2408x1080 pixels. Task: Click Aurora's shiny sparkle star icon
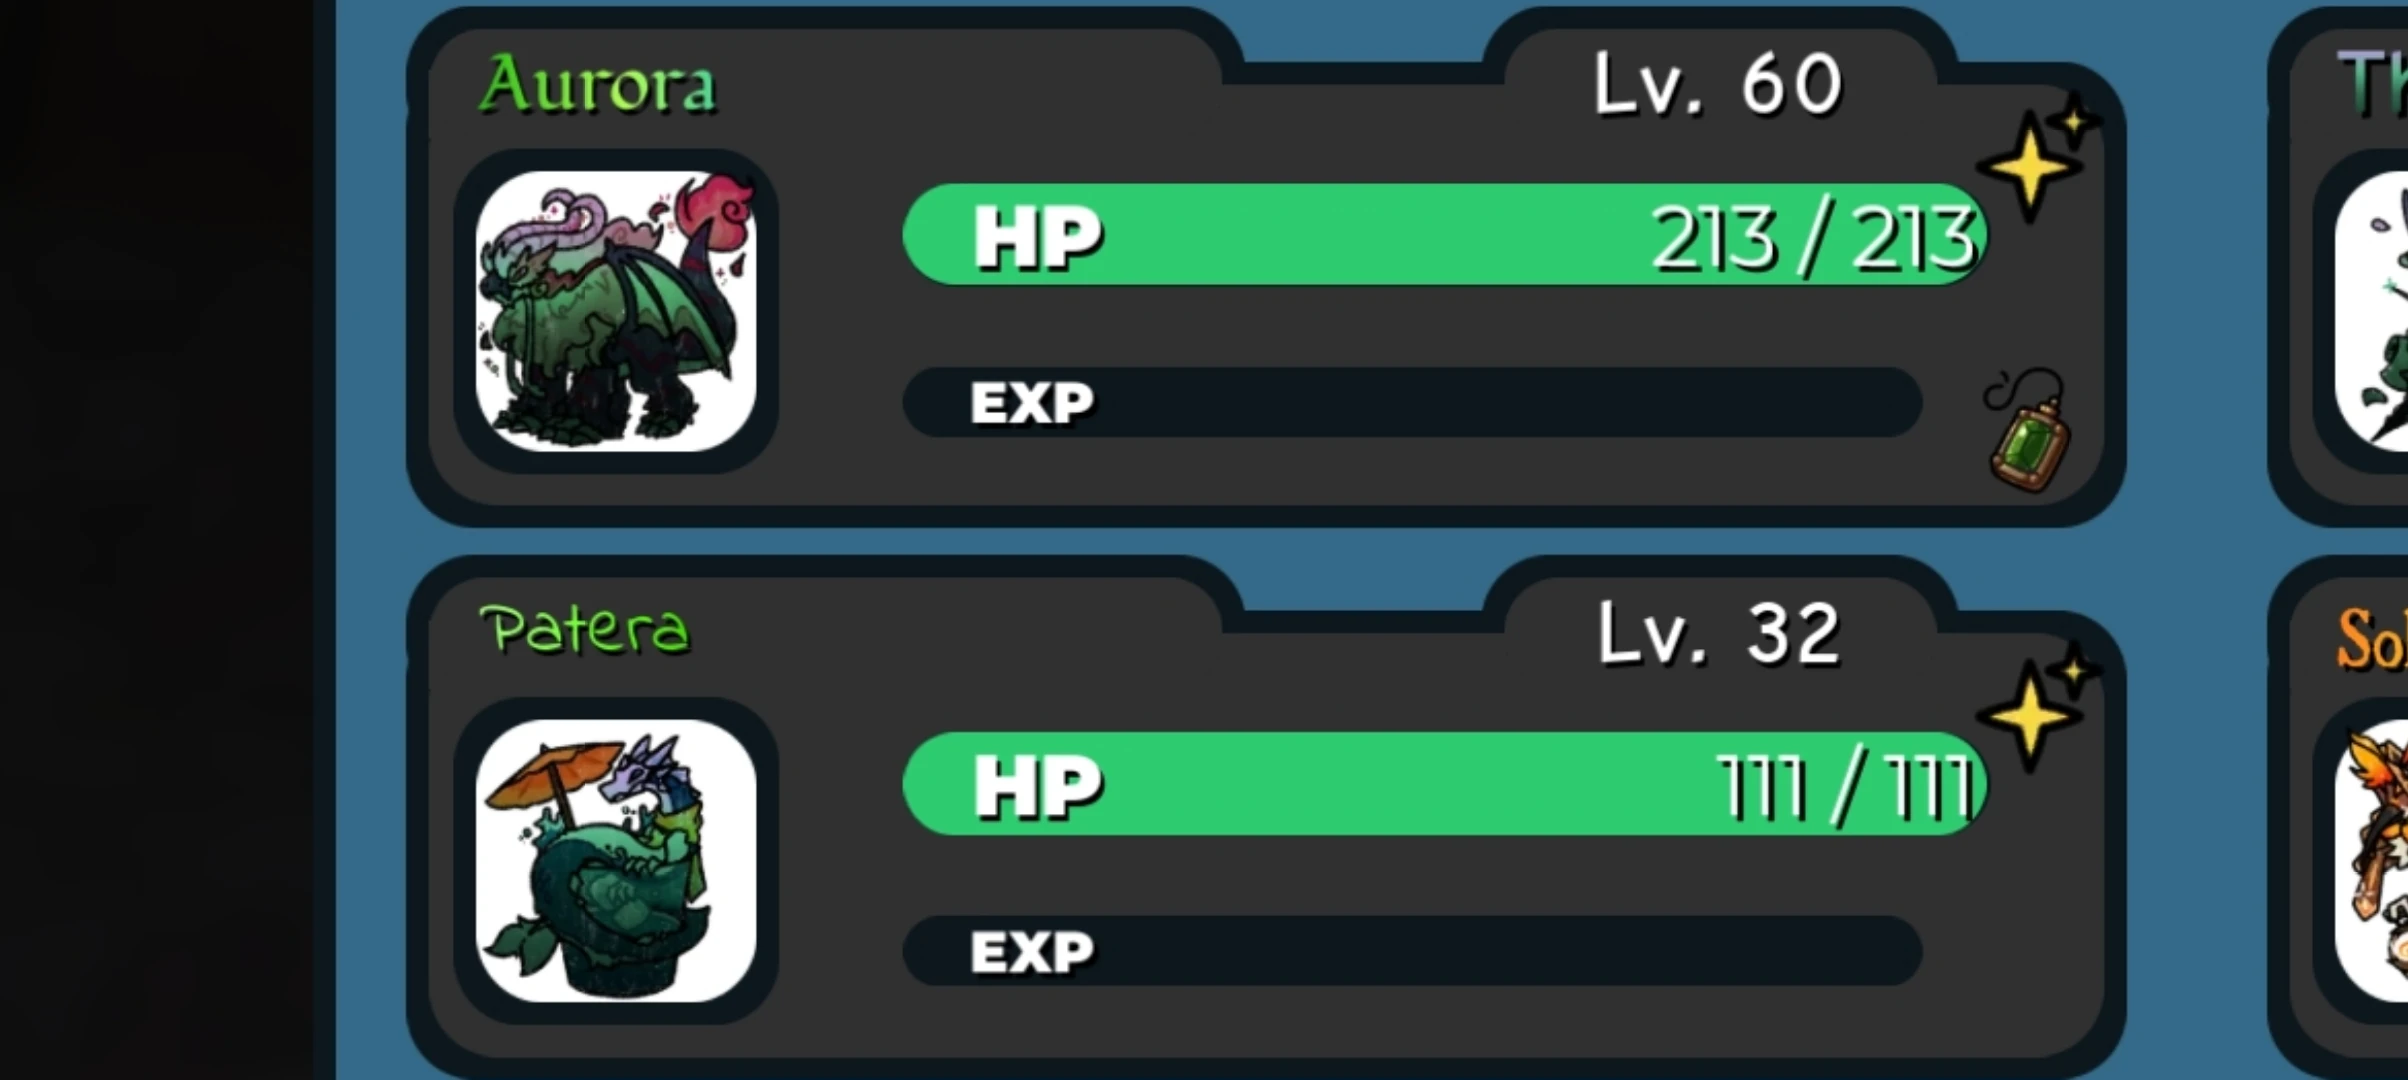pyautogui.click(x=2038, y=160)
